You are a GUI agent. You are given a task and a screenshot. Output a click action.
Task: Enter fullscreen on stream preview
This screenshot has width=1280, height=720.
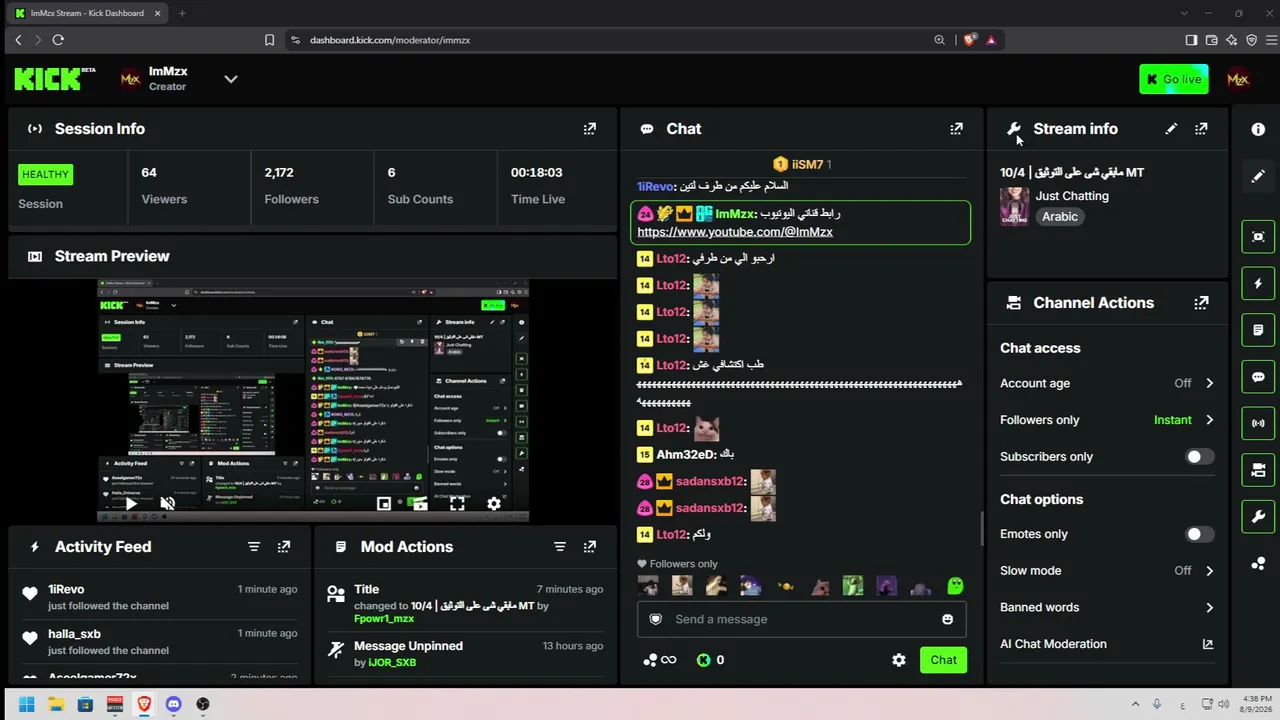click(x=457, y=504)
